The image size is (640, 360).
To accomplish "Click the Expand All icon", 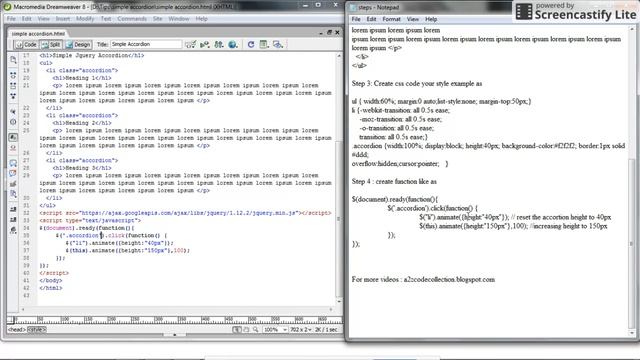I will click(13, 96).
